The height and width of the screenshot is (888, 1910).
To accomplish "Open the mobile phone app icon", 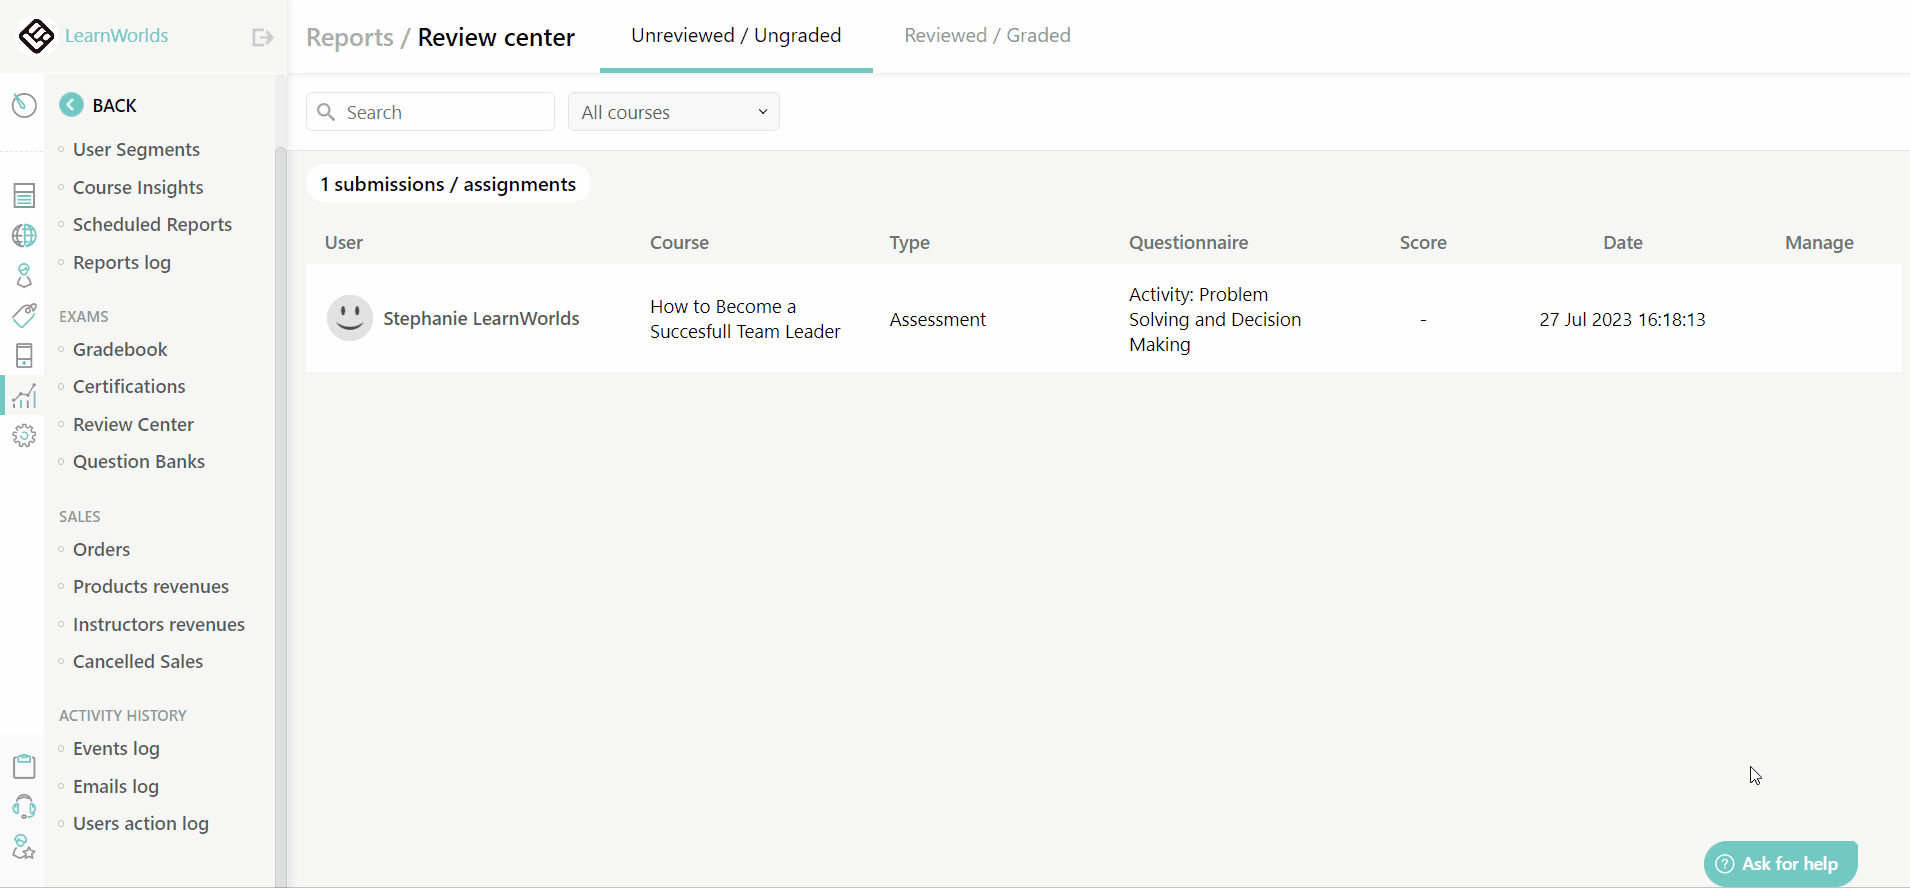I will pos(24,355).
